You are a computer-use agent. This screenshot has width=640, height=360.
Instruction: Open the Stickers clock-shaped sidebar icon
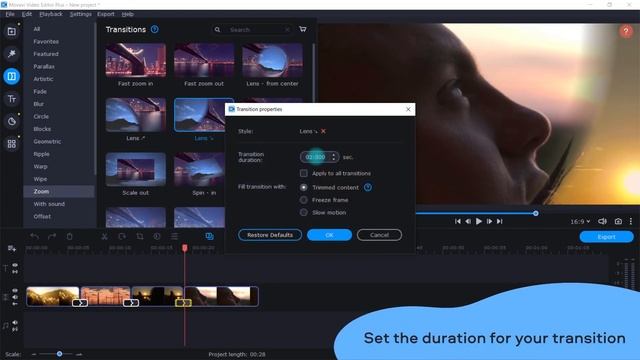pos(11,121)
